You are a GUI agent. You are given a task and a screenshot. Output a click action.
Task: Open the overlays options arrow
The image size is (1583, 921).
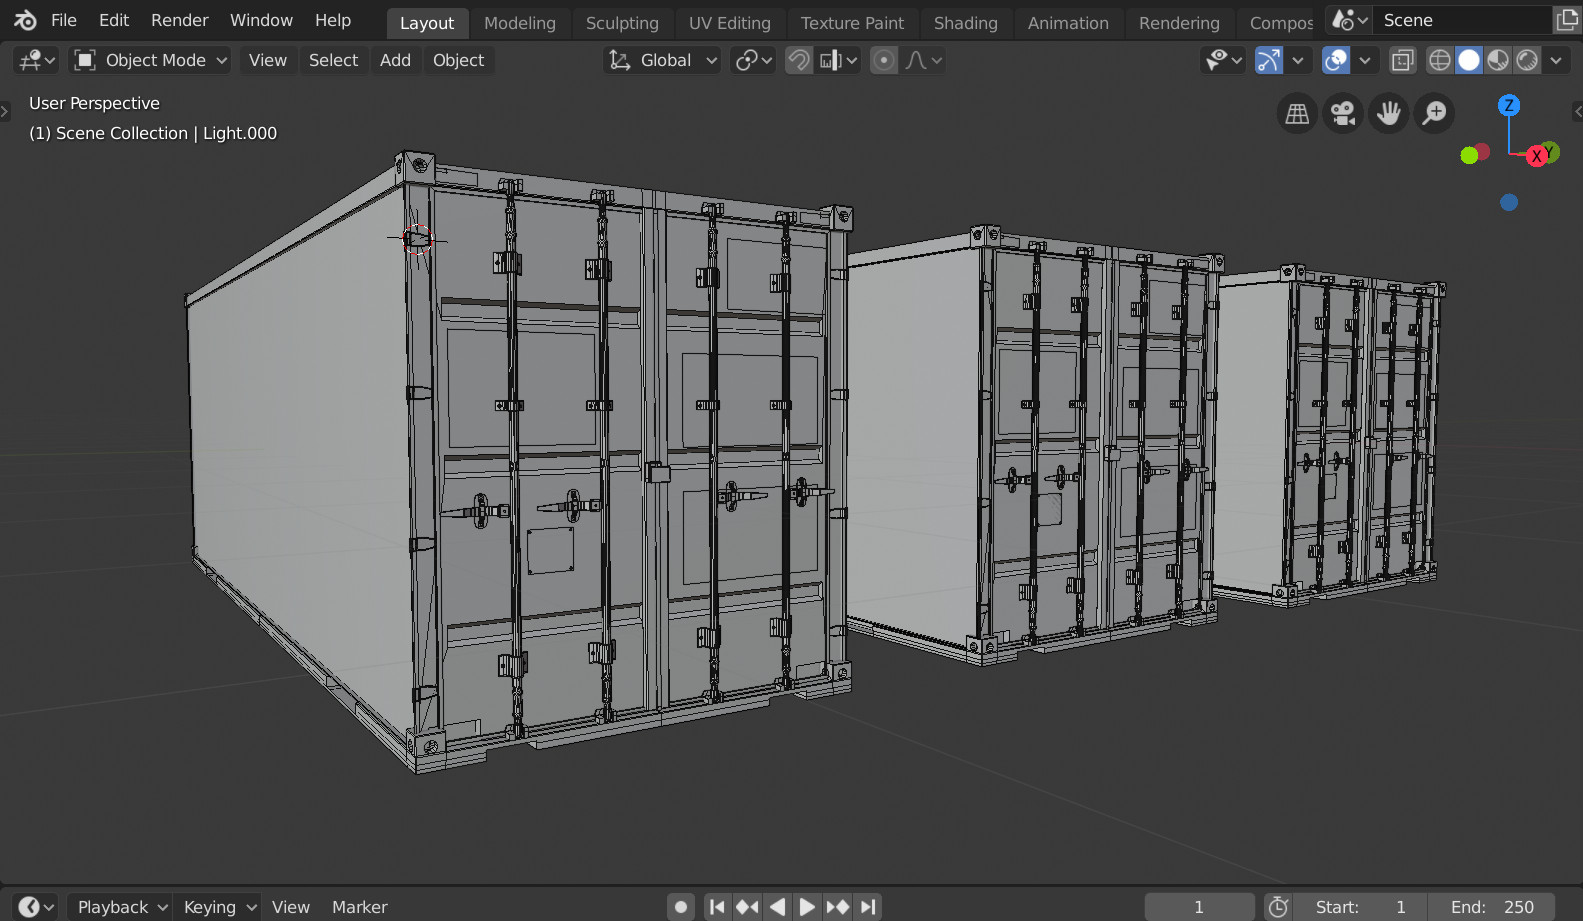[1365, 60]
